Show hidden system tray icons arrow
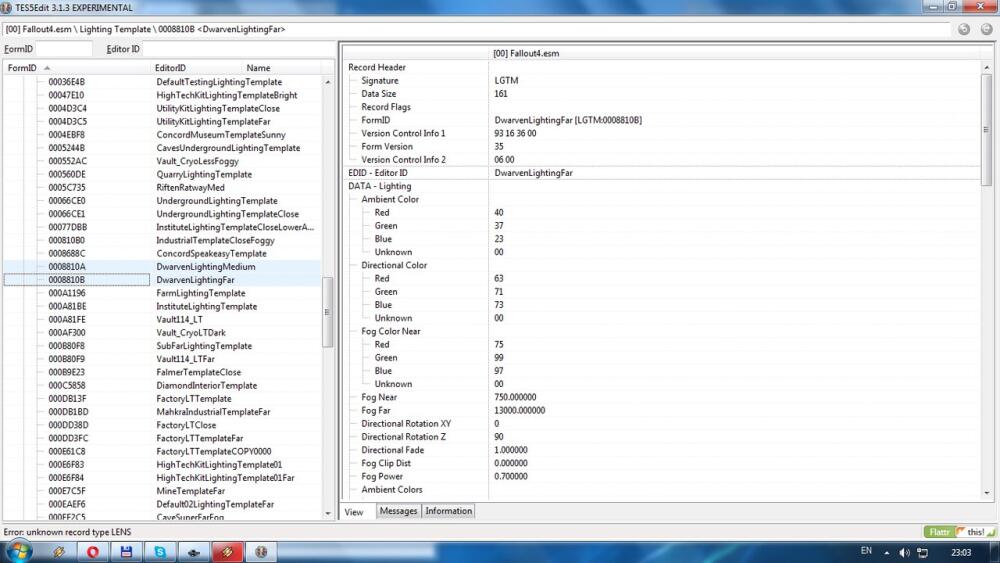1000x563 pixels. (x=886, y=552)
